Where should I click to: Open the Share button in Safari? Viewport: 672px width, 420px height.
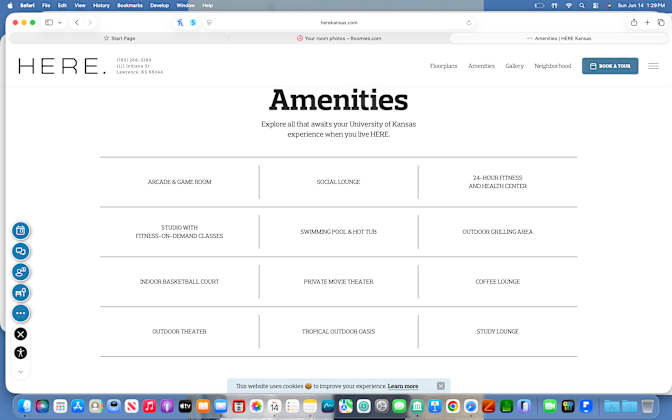point(634,22)
